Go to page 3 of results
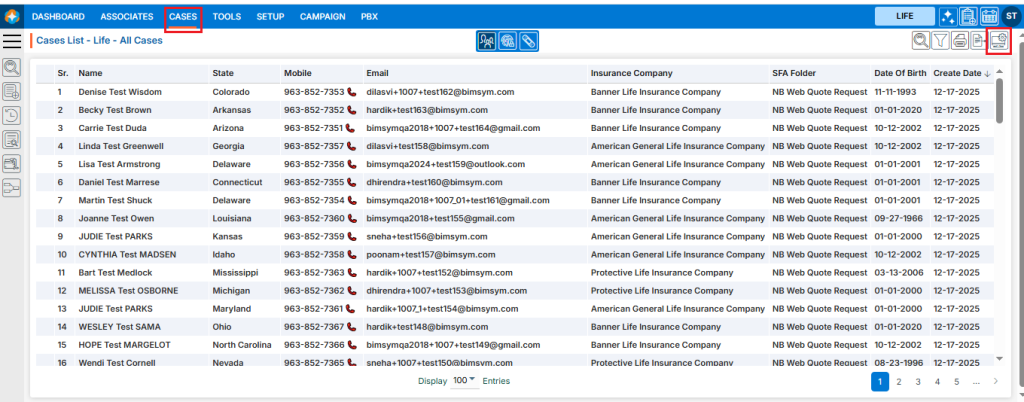This screenshot has height=402, width=1024. pyautogui.click(x=918, y=381)
